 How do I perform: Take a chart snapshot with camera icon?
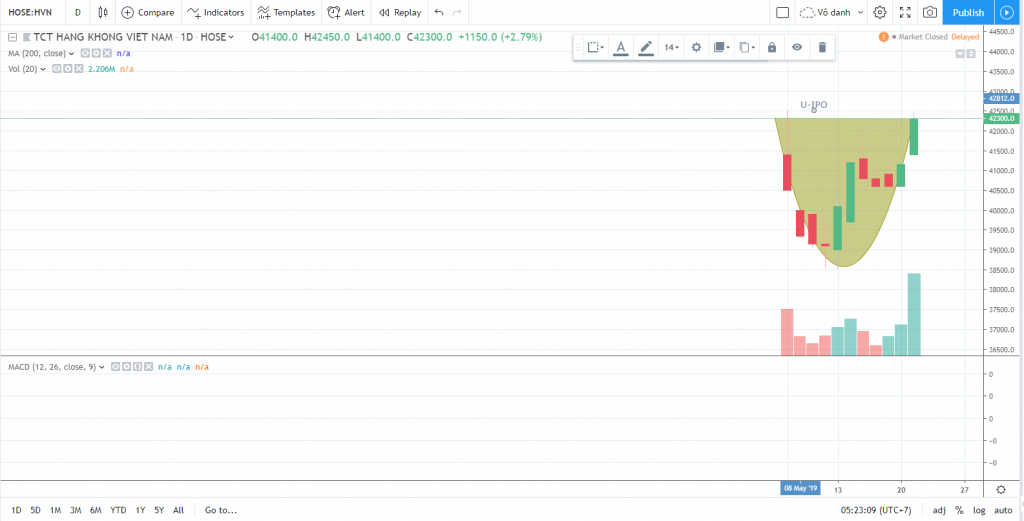coord(930,12)
